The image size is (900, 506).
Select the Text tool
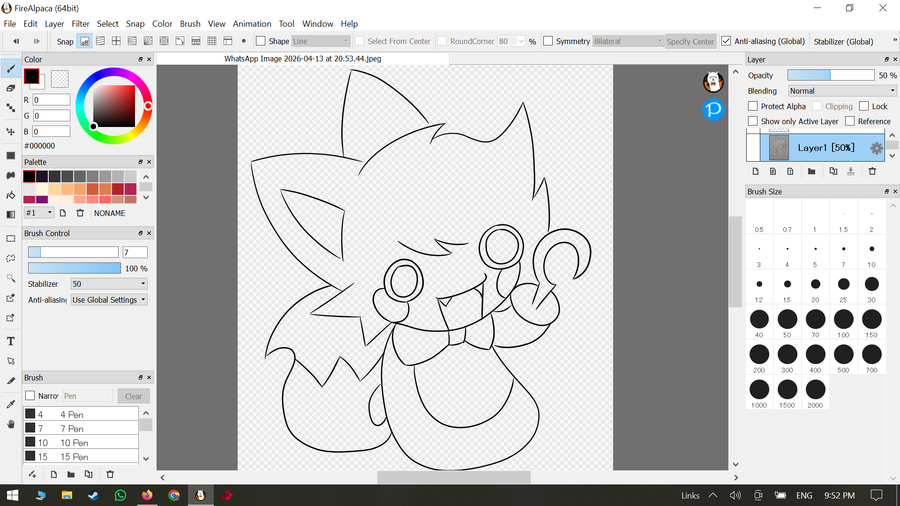coord(10,341)
